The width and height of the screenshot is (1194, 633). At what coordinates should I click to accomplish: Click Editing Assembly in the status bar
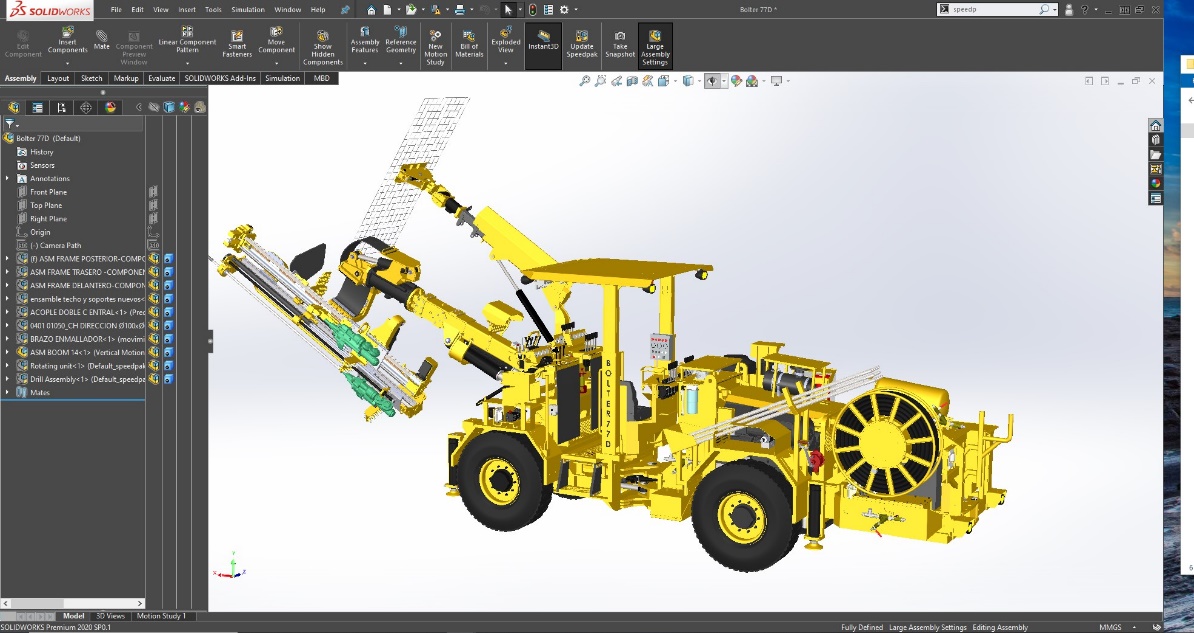coord(999,626)
